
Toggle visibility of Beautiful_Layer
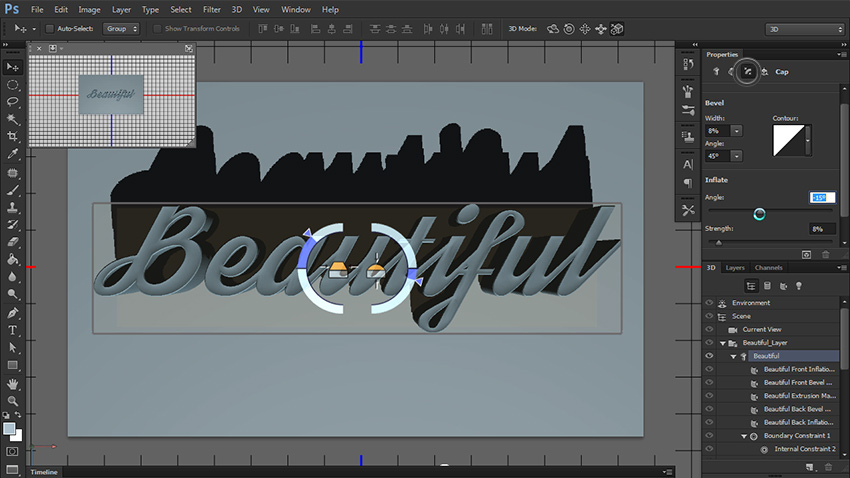pos(709,342)
